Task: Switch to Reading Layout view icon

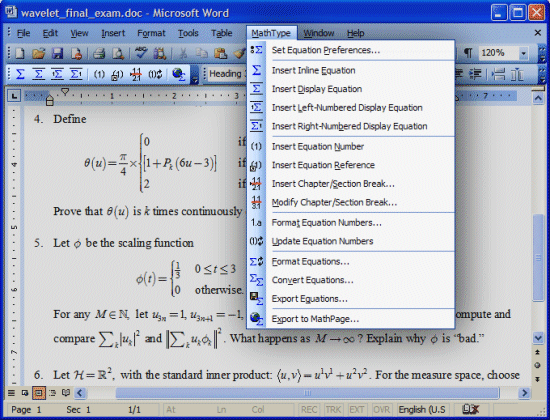Action: click(x=66, y=393)
